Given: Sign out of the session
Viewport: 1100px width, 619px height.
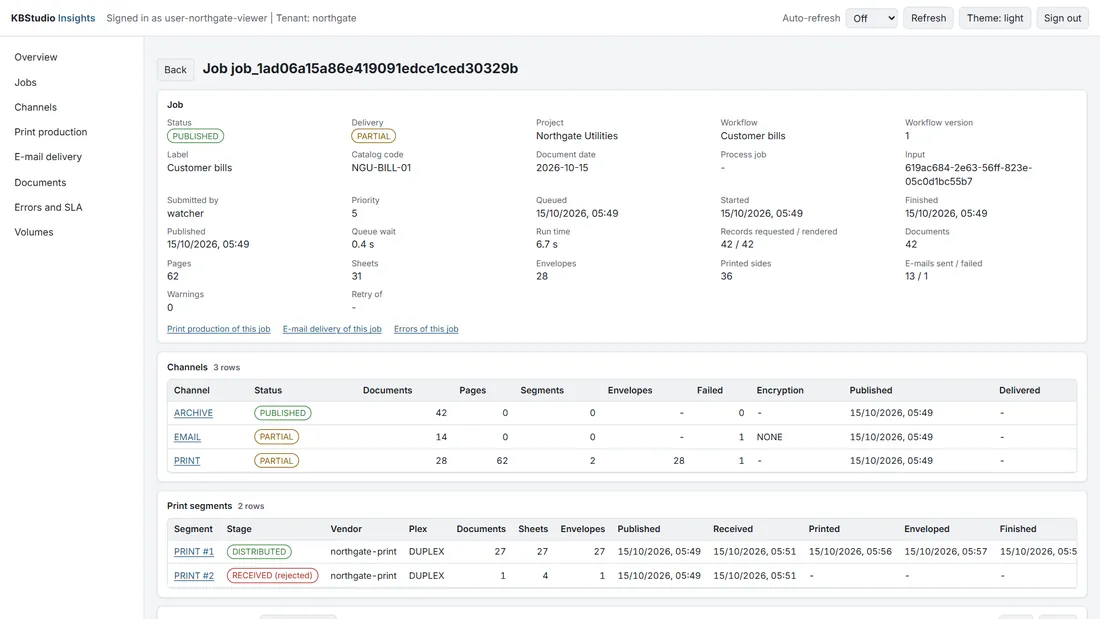Looking at the screenshot, I should point(1062,18).
